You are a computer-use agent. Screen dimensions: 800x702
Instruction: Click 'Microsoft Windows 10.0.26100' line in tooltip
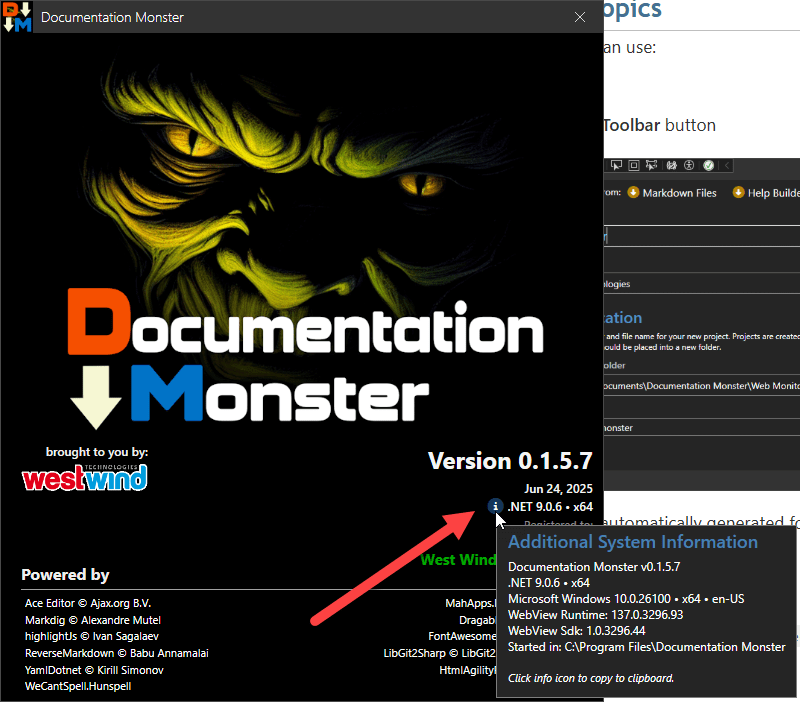click(626, 598)
